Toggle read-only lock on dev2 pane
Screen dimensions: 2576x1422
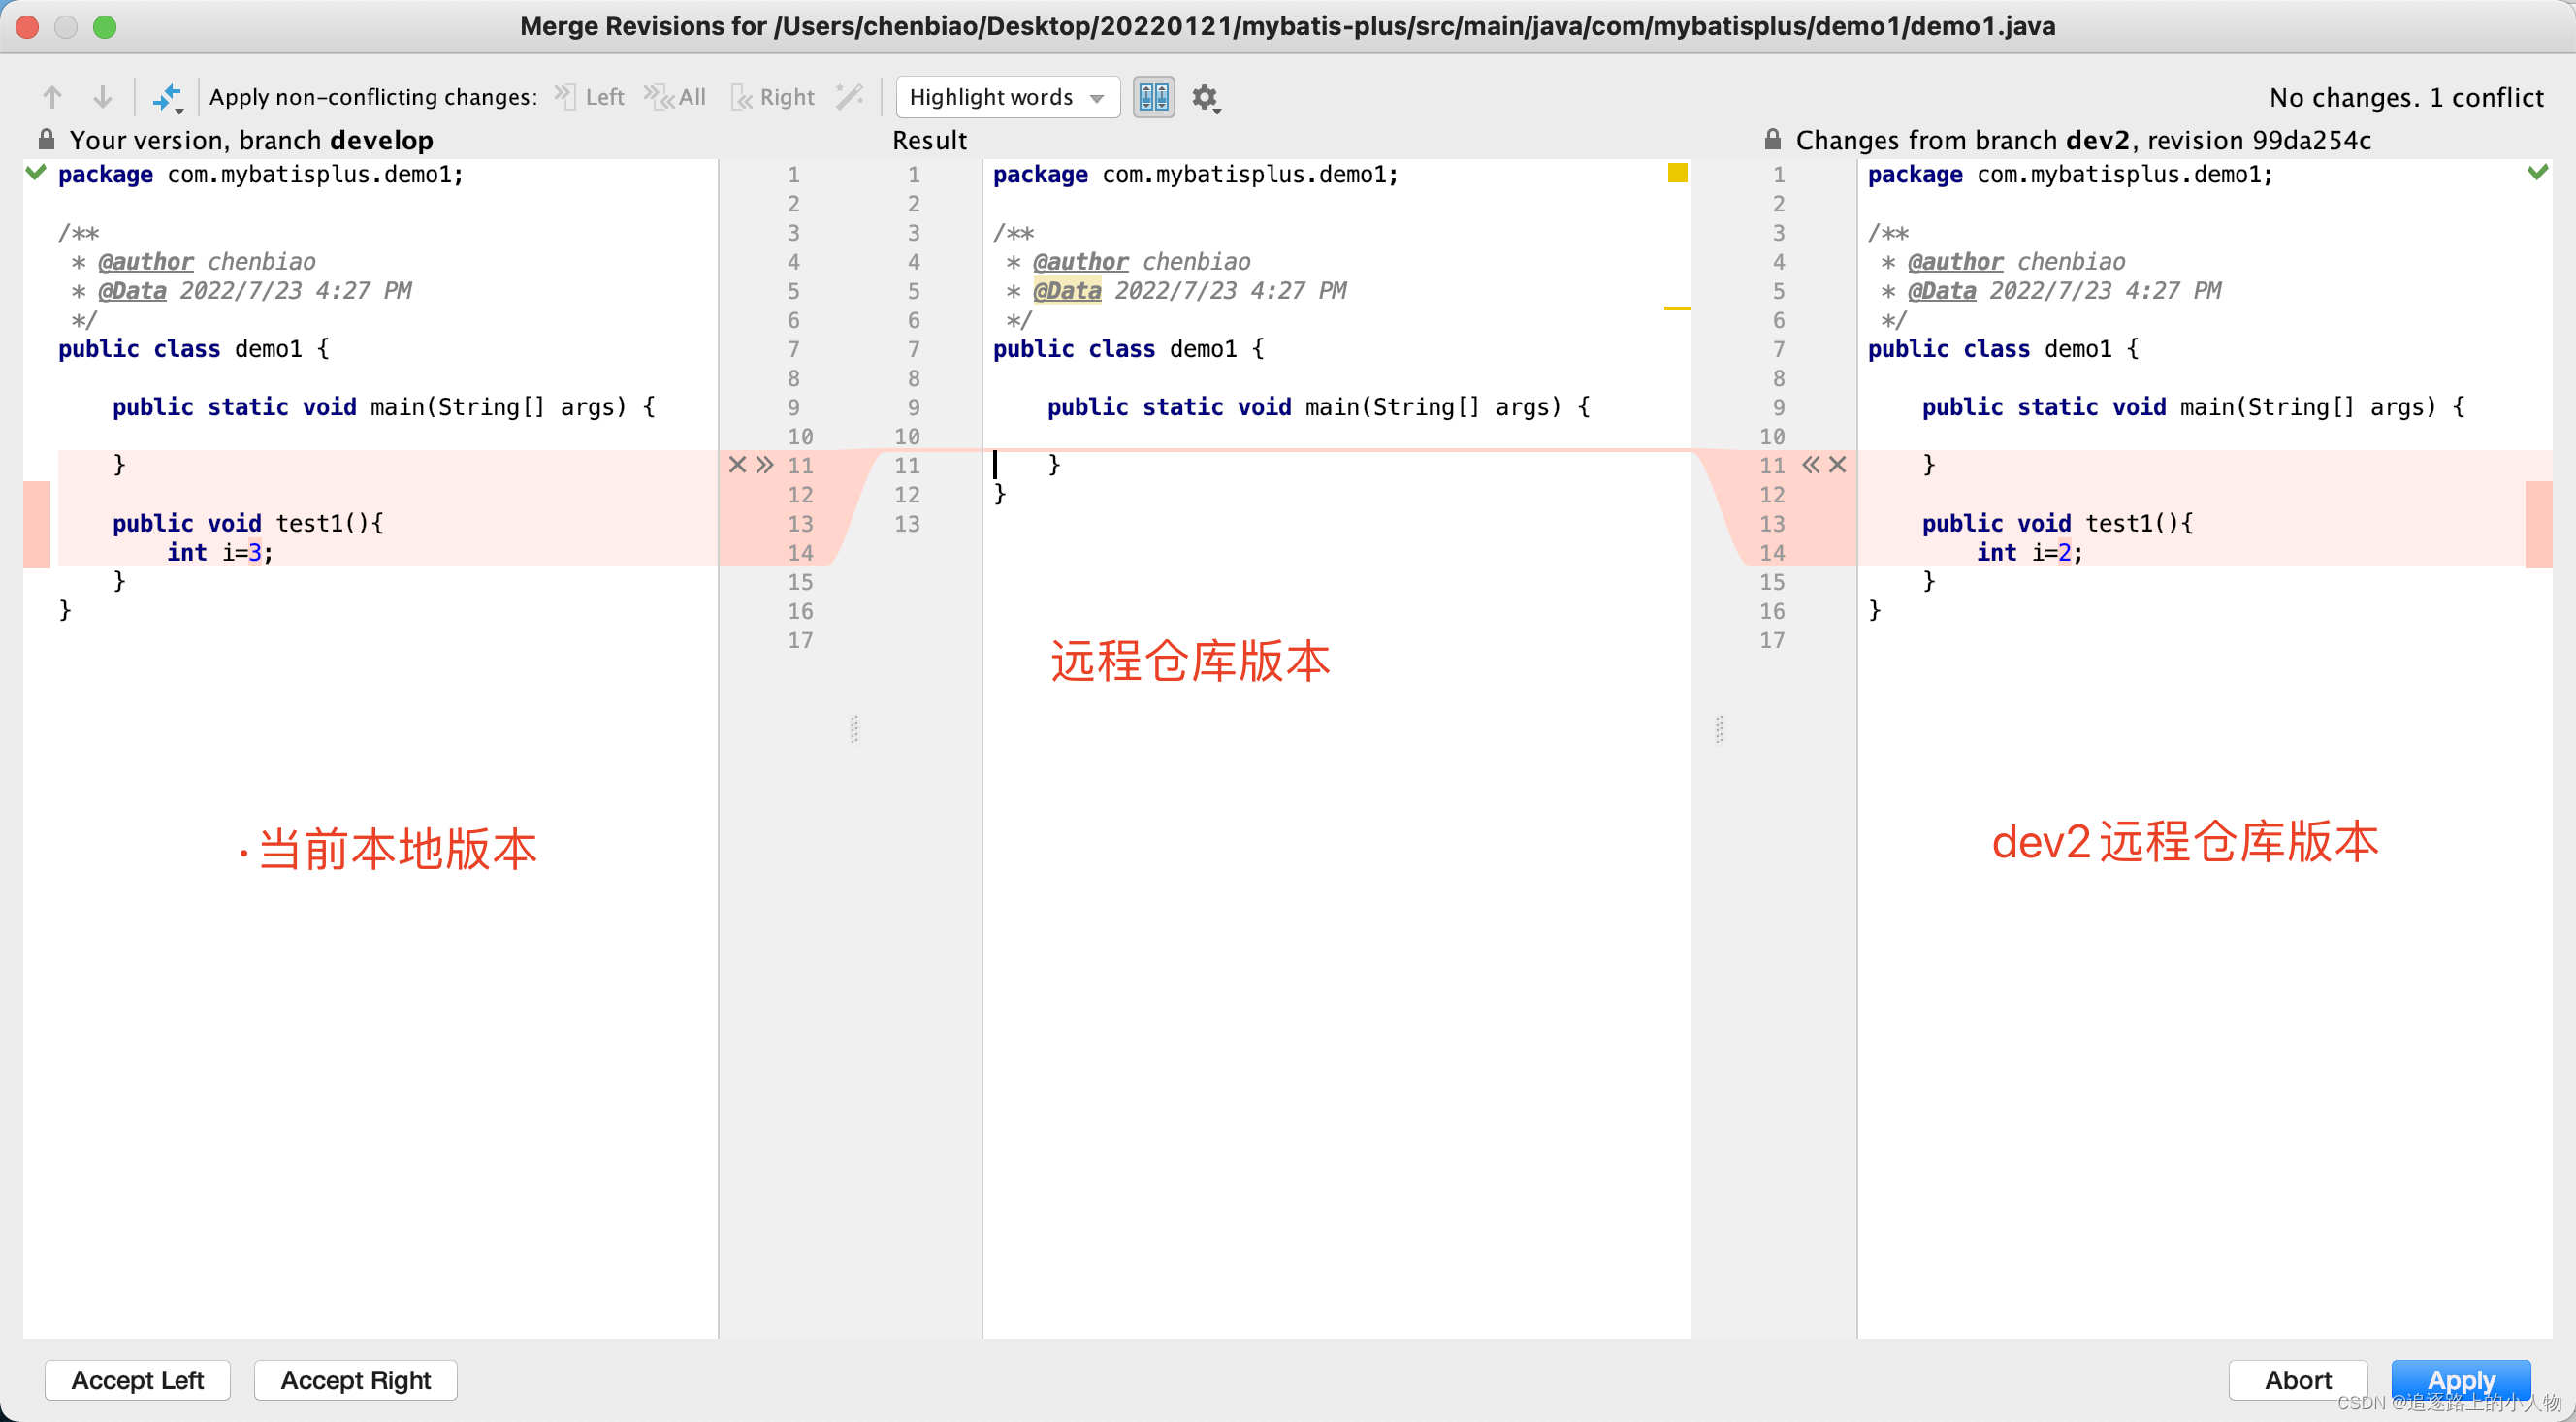click(x=1772, y=139)
